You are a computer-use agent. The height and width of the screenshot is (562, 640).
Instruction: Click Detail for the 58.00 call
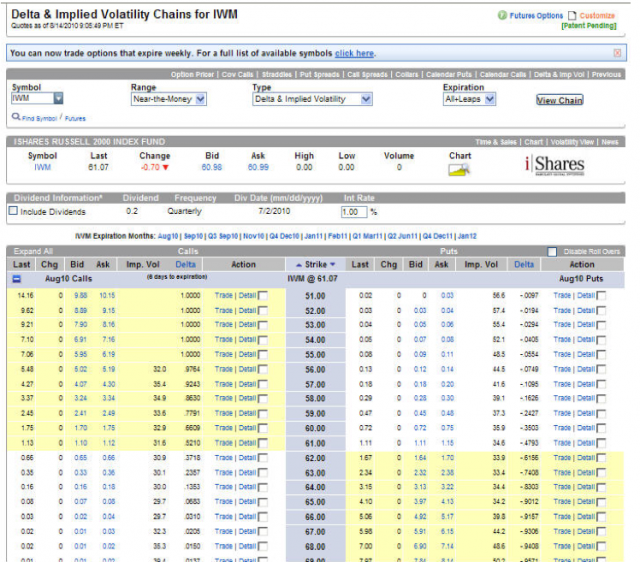[247, 398]
